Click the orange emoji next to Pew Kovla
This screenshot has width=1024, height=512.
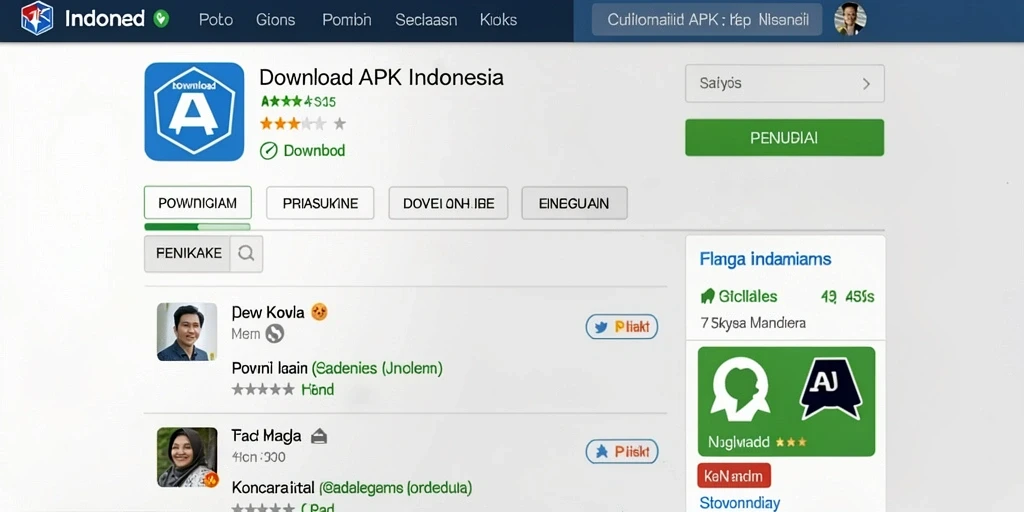[x=319, y=312]
